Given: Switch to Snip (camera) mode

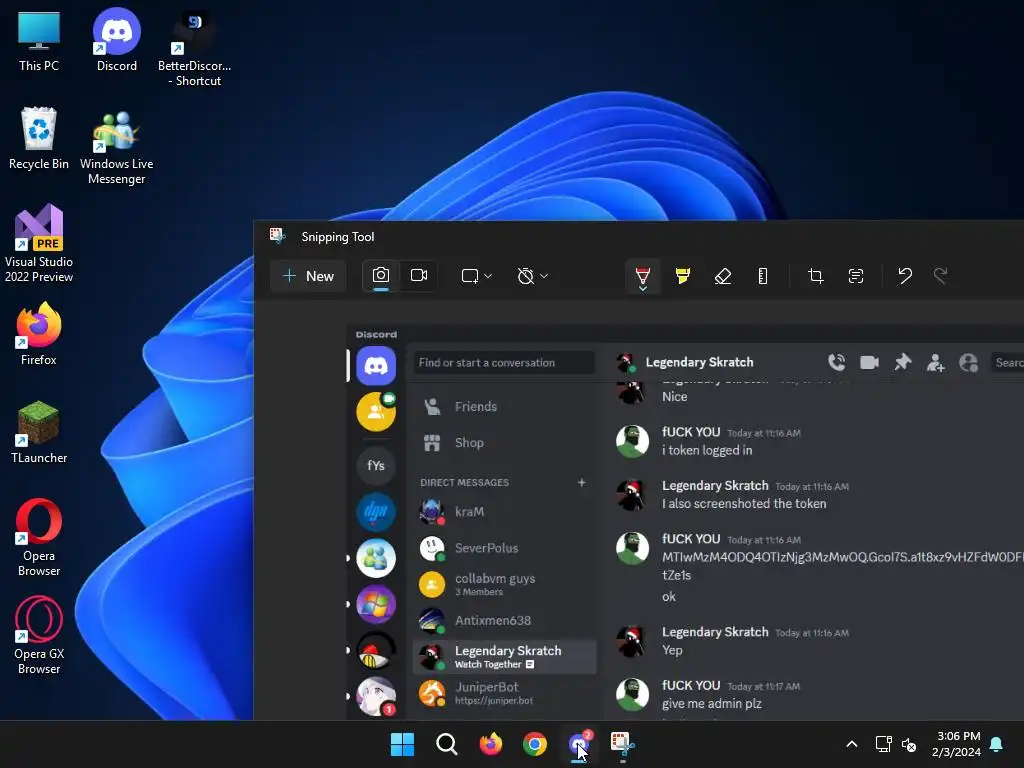Looking at the screenshot, I should [x=381, y=276].
